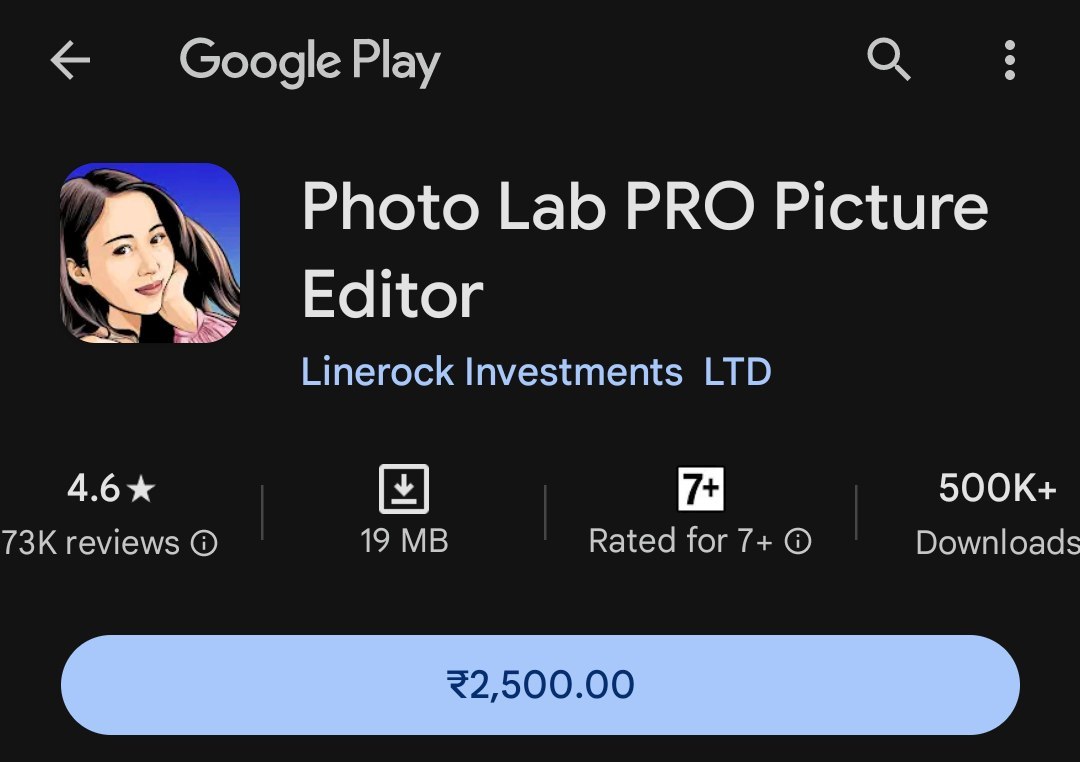This screenshot has height=762, width=1080.
Task: Tap the info icon next to reviews
Action: [x=204, y=544]
